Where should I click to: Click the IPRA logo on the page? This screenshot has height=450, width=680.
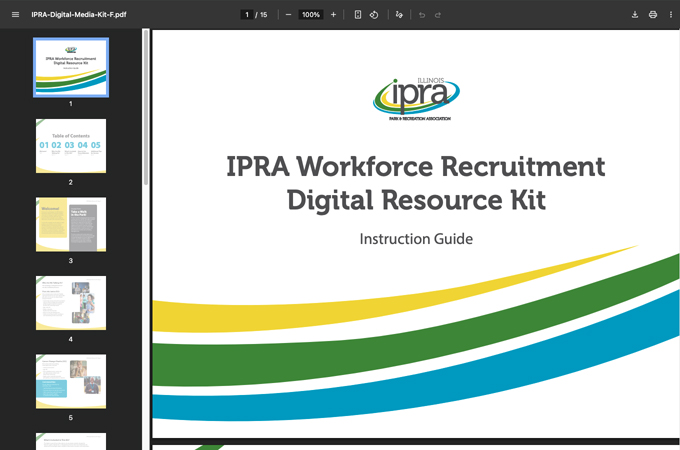416,99
